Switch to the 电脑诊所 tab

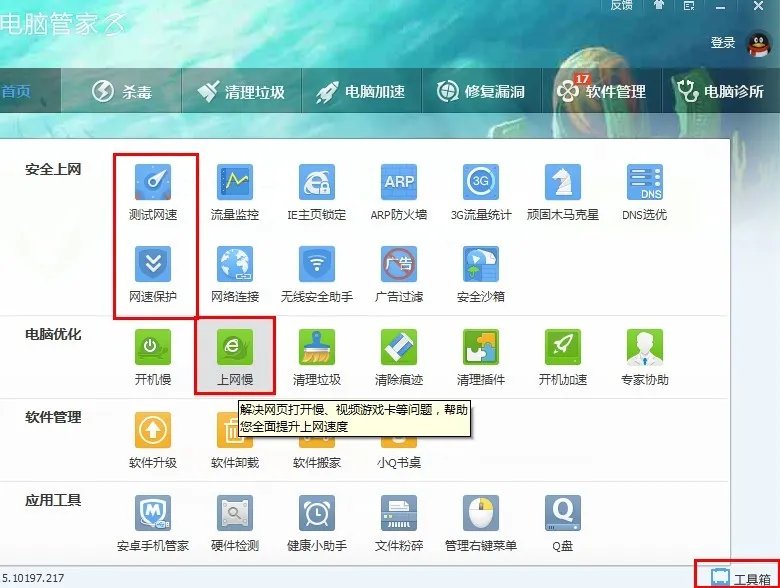tap(721, 92)
